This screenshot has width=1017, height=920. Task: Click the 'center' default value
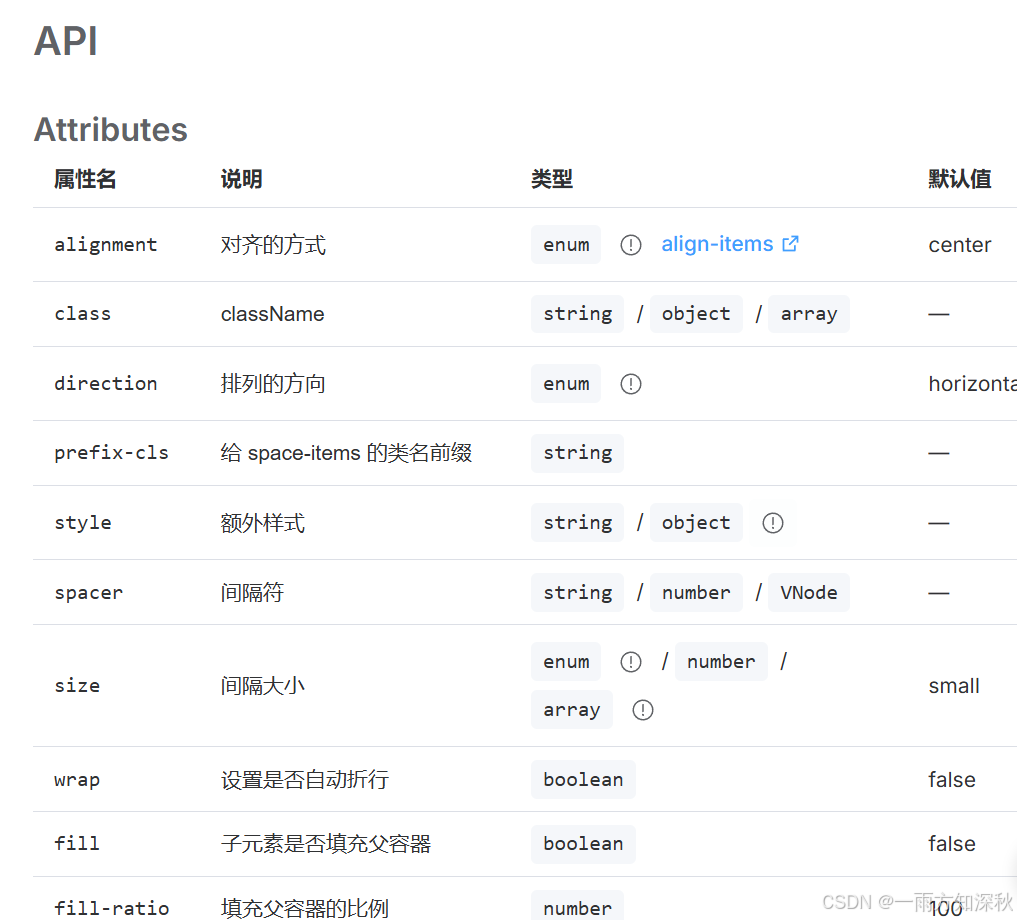pos(960,245)
